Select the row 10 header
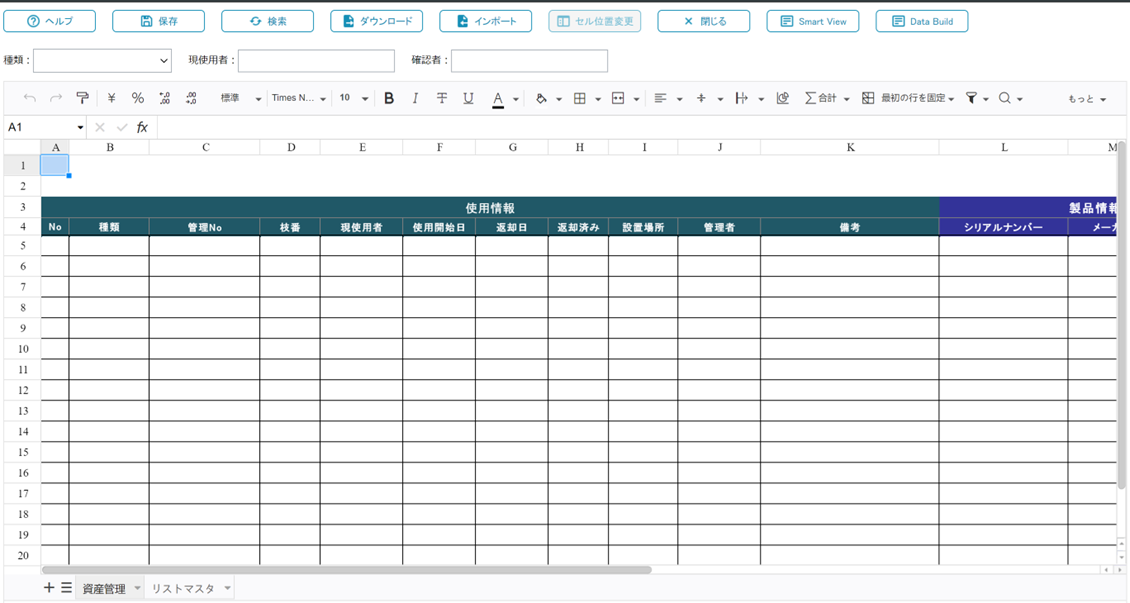This screenshot has width=1130, height=603. coord(23,349)
